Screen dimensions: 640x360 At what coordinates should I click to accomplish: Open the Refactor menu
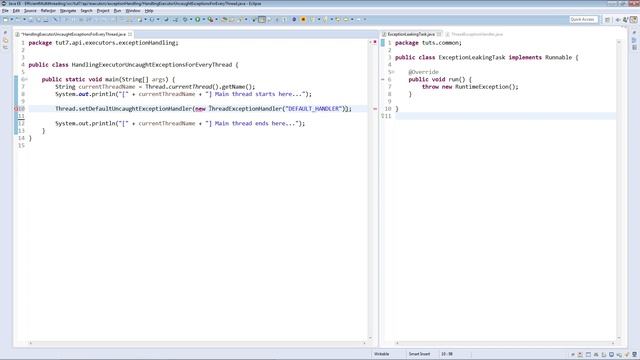pos(48,11)
